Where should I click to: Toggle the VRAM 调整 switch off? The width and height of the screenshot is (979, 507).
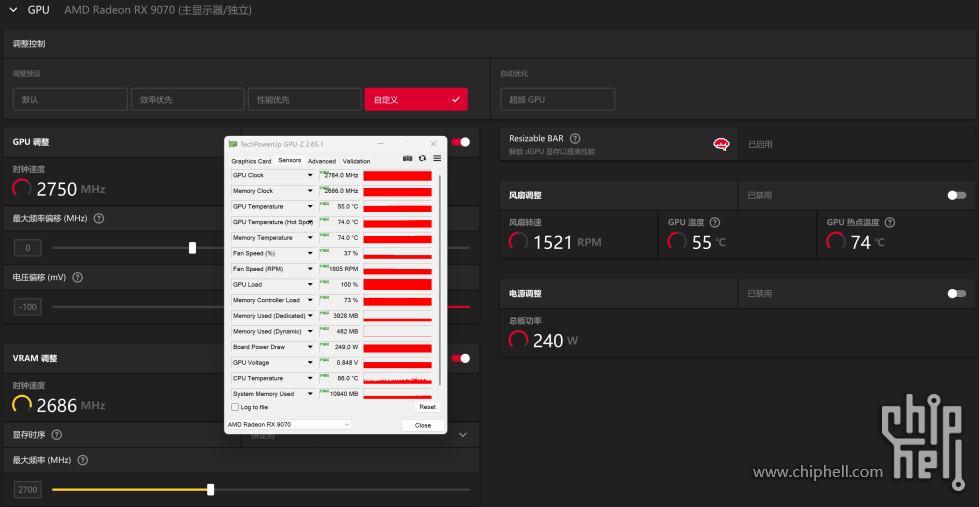click(x=461, y=358)
